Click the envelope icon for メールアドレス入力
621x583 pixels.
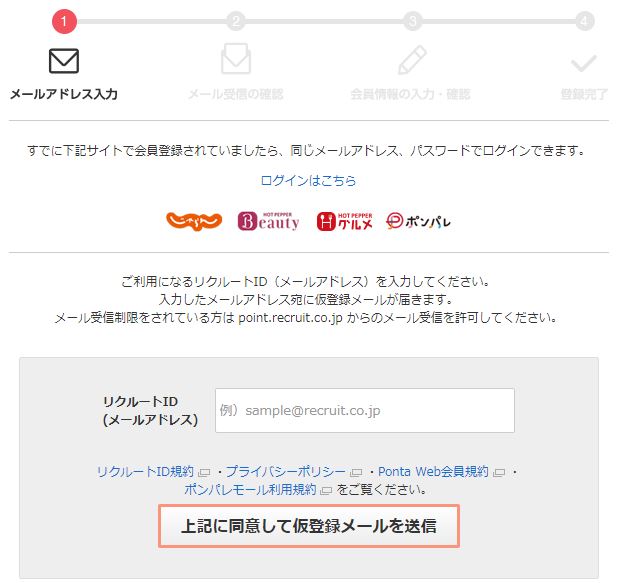pos(64,61)
